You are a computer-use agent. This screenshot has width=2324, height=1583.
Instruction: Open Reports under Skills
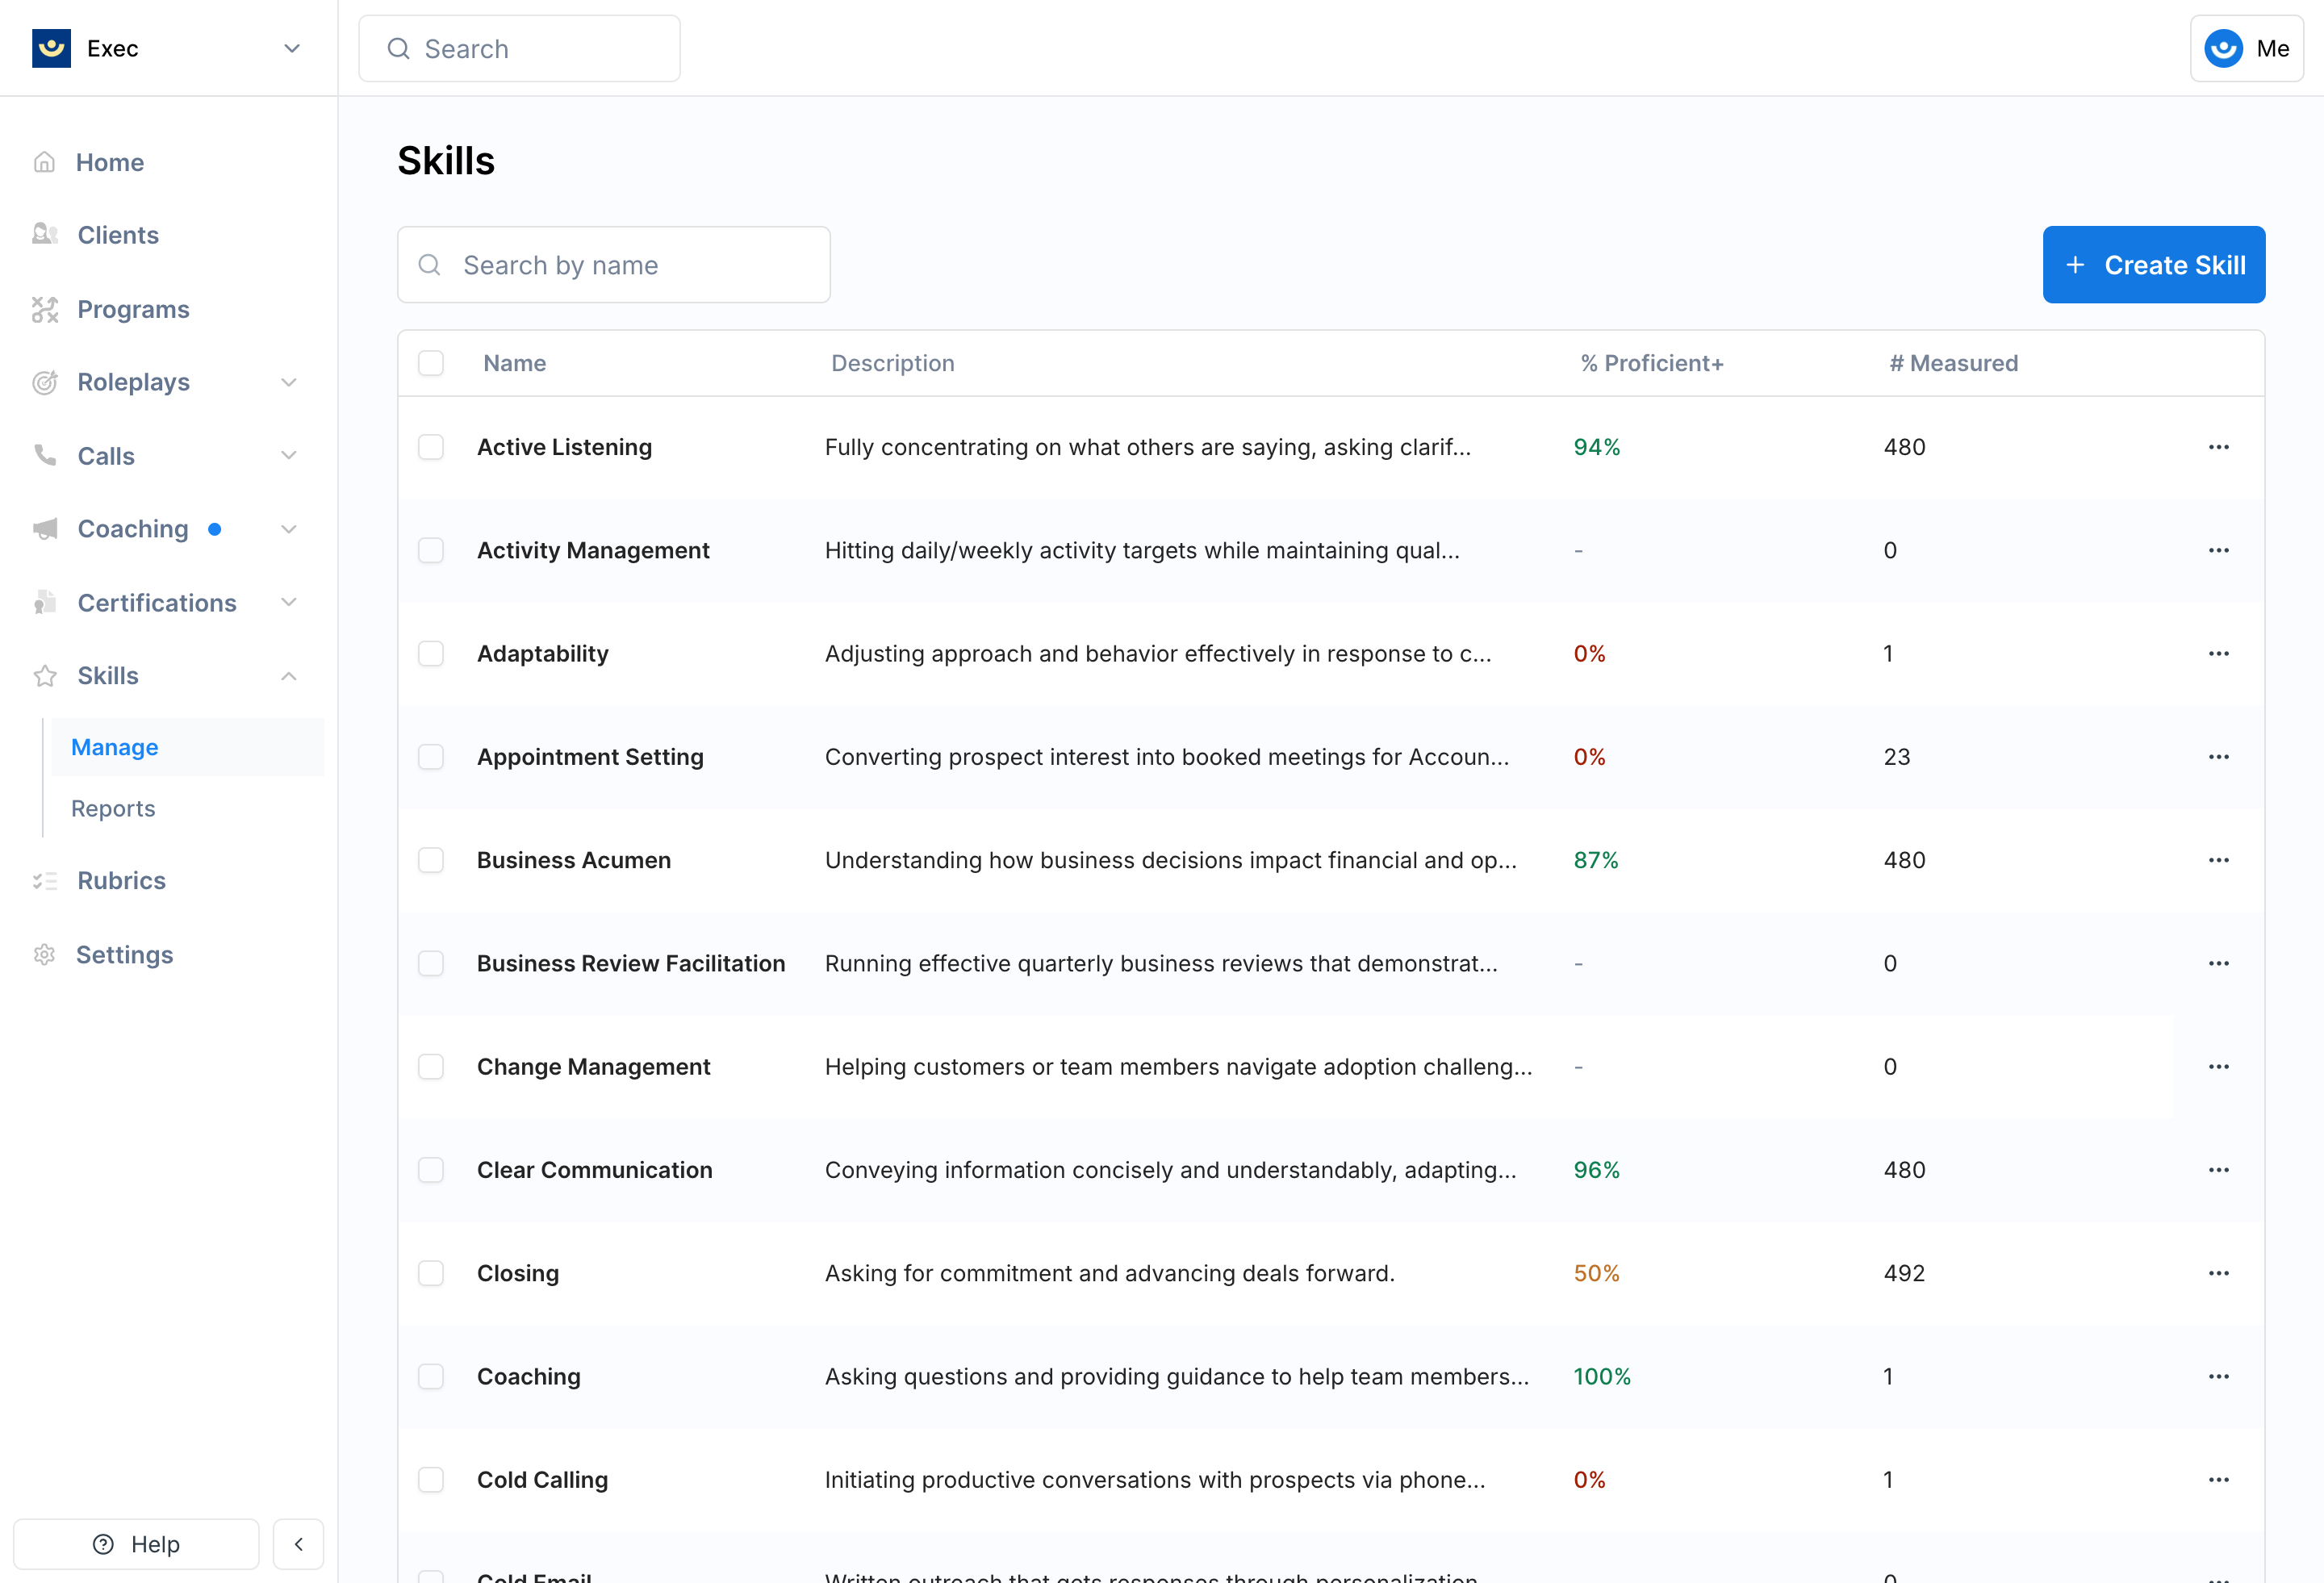pyautogui.click(x=113, y=808)
